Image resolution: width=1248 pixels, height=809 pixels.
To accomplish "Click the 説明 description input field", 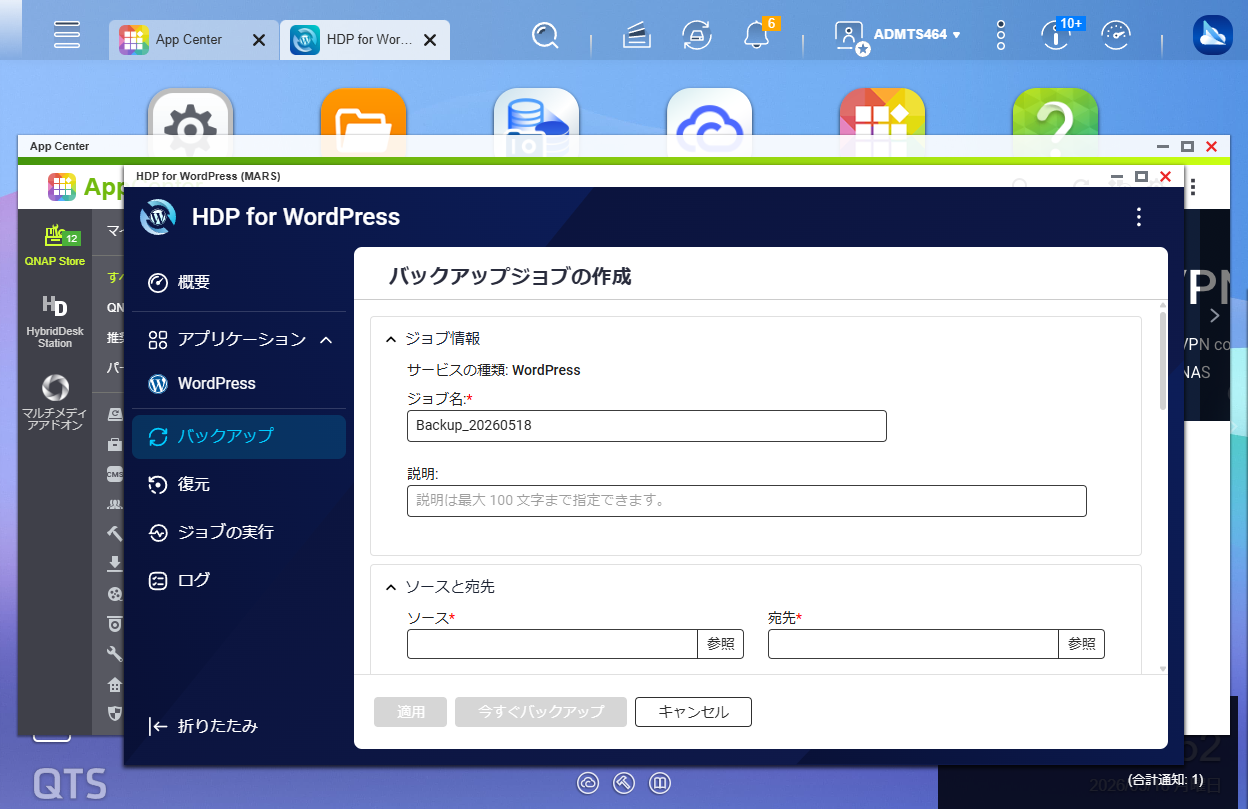I will pos(747,501).
